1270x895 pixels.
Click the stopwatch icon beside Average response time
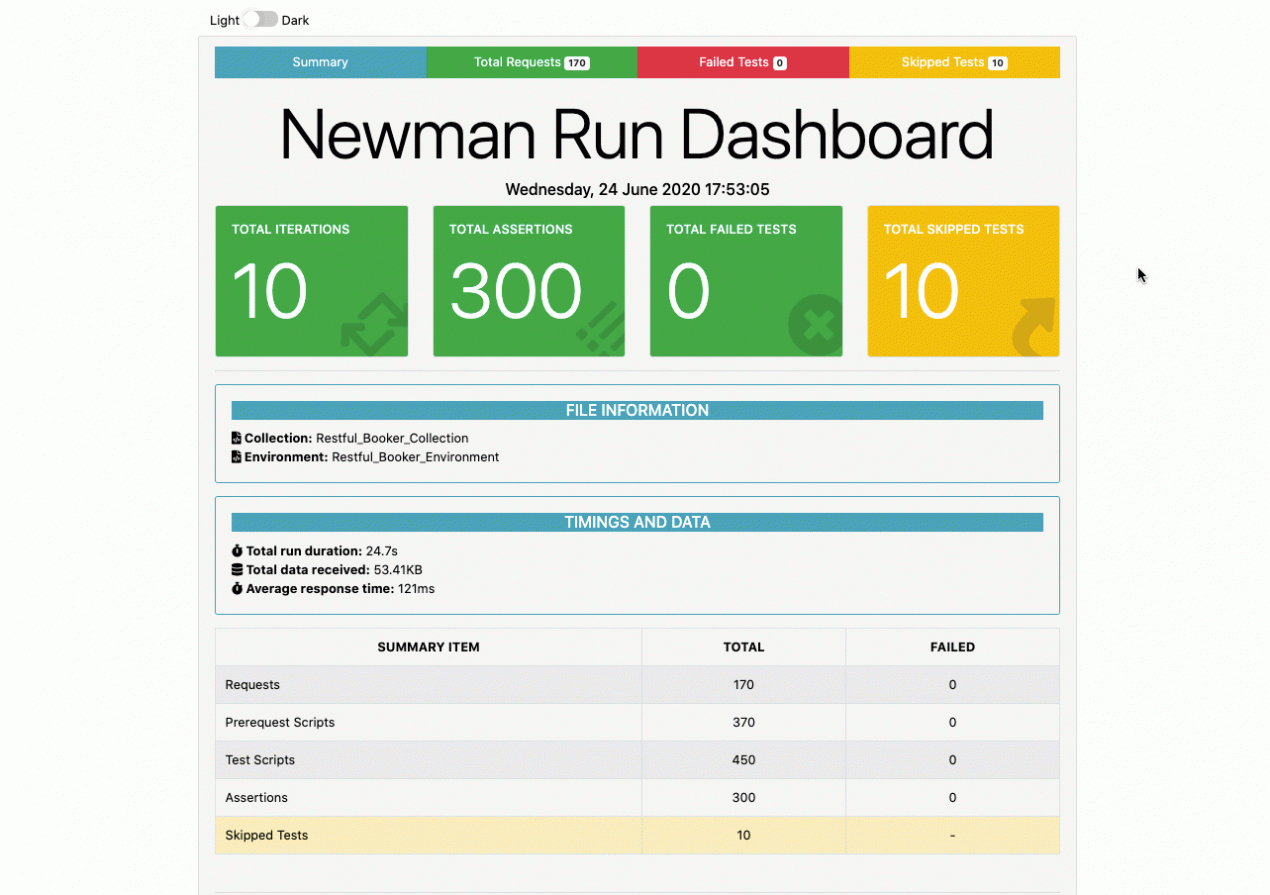coord(237,589)
